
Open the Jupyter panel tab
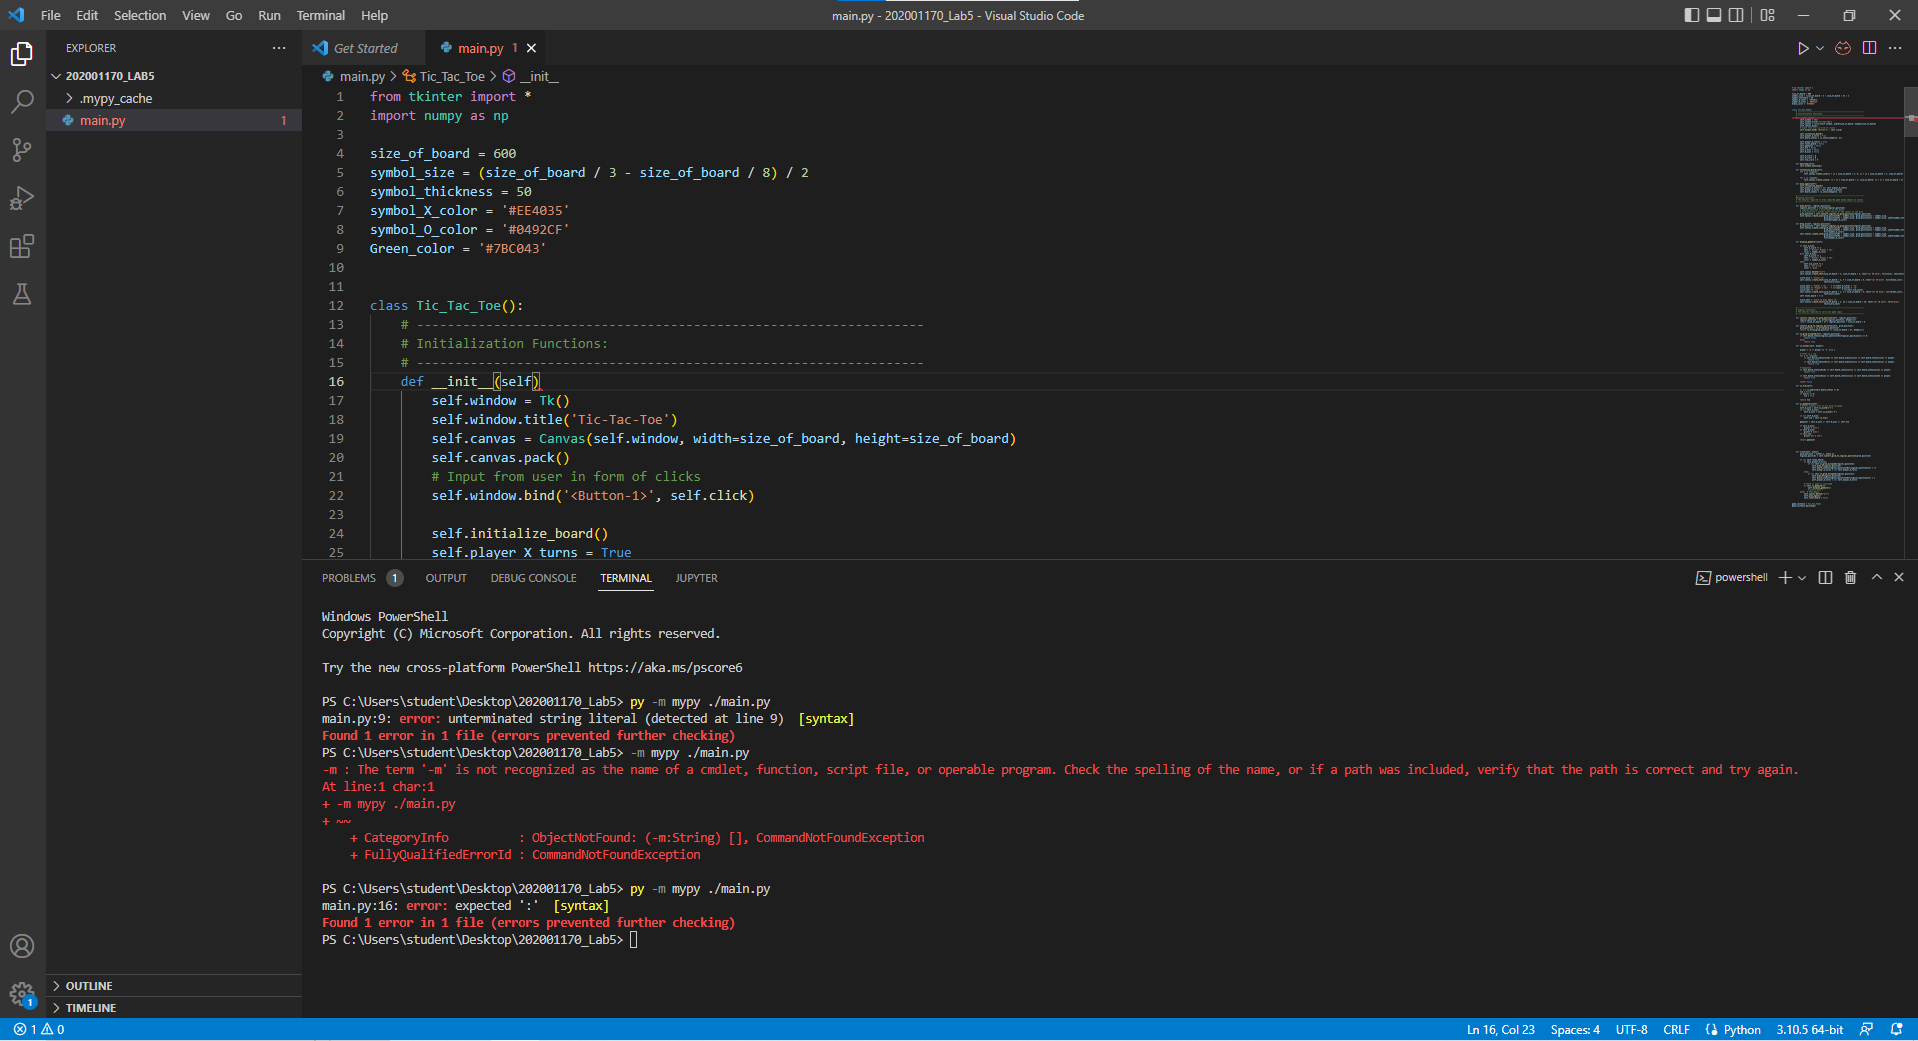(696, 578)
